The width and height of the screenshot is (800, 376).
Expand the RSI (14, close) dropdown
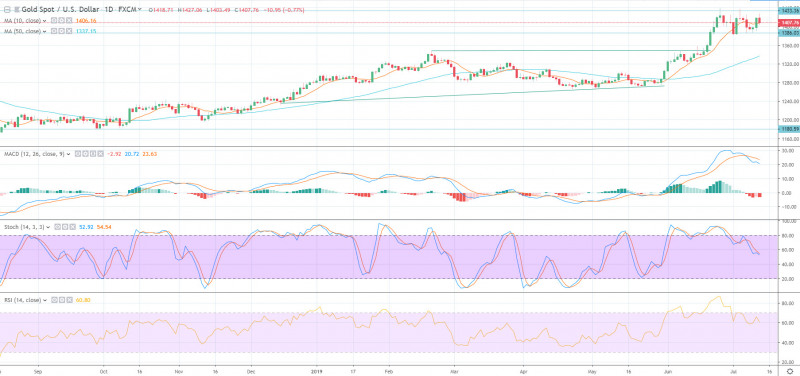(45, 300)
